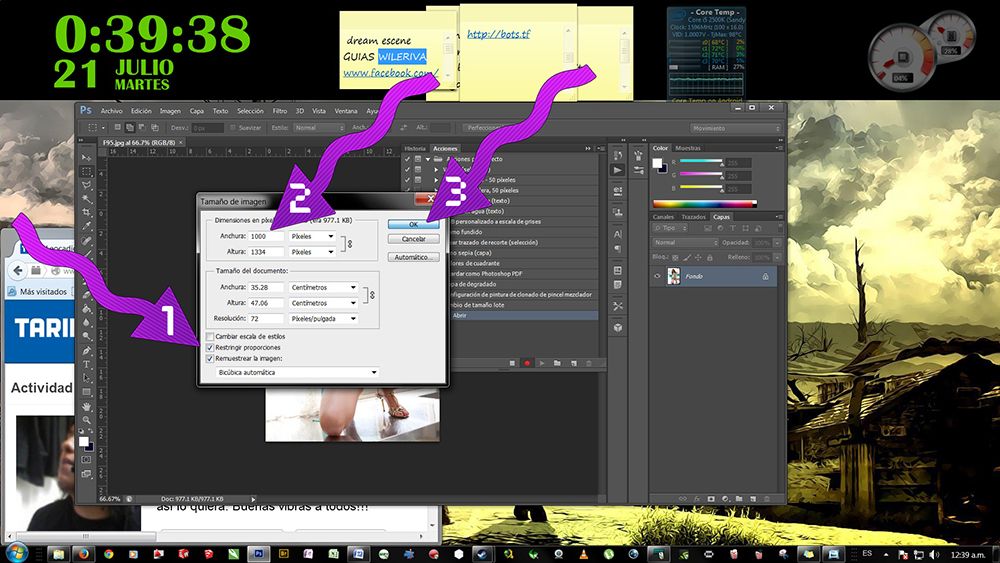1000x563 pixels.
Task: Toggle Quick Mask mode icon
Action: coord(87,460)
